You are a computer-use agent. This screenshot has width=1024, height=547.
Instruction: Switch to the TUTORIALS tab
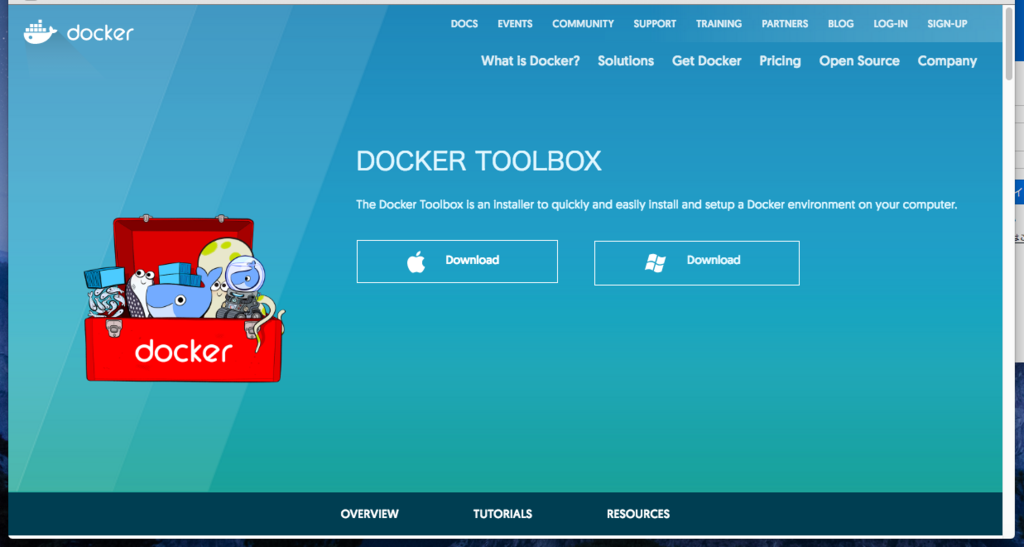pos(503,514)
